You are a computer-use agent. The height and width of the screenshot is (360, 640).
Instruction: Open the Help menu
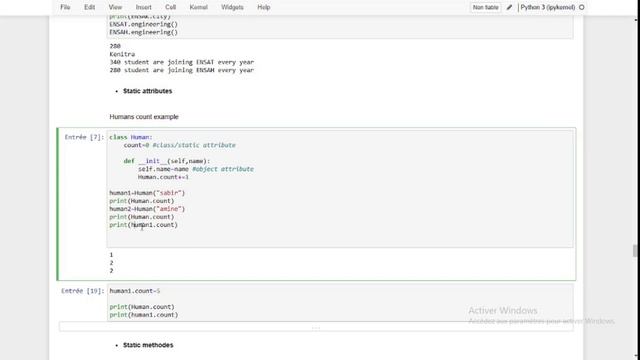[x=264, y=7]
